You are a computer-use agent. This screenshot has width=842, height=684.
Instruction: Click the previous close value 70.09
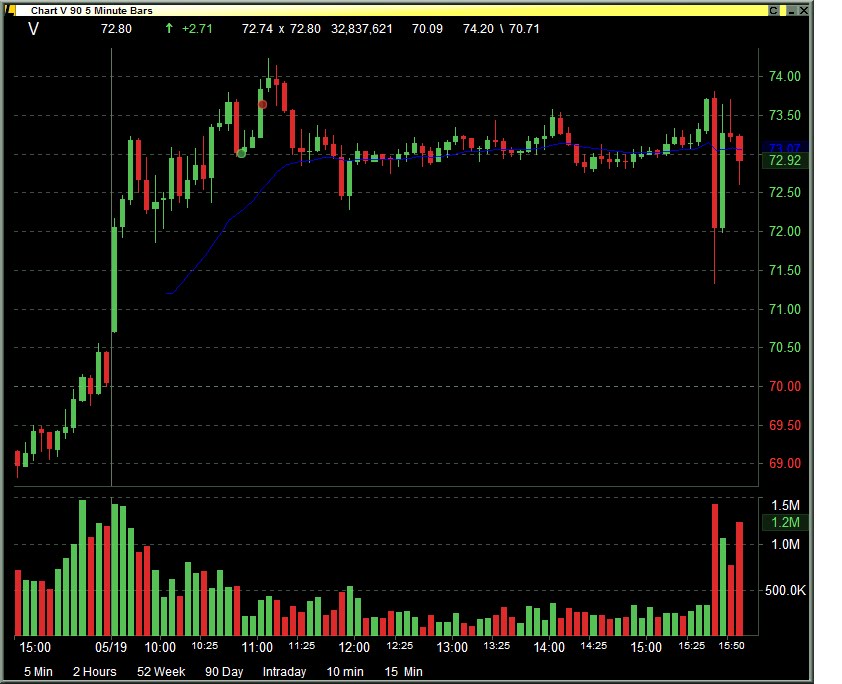pyautogui.click(x=427, y=29)
